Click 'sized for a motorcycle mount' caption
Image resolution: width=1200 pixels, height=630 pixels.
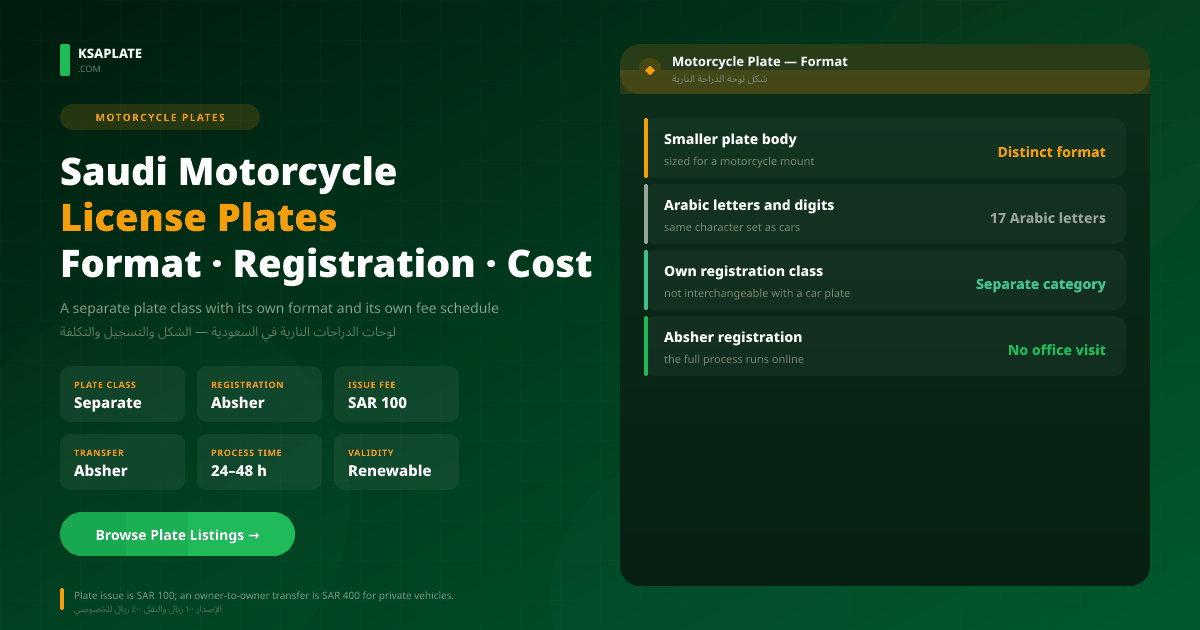(739, 161)
